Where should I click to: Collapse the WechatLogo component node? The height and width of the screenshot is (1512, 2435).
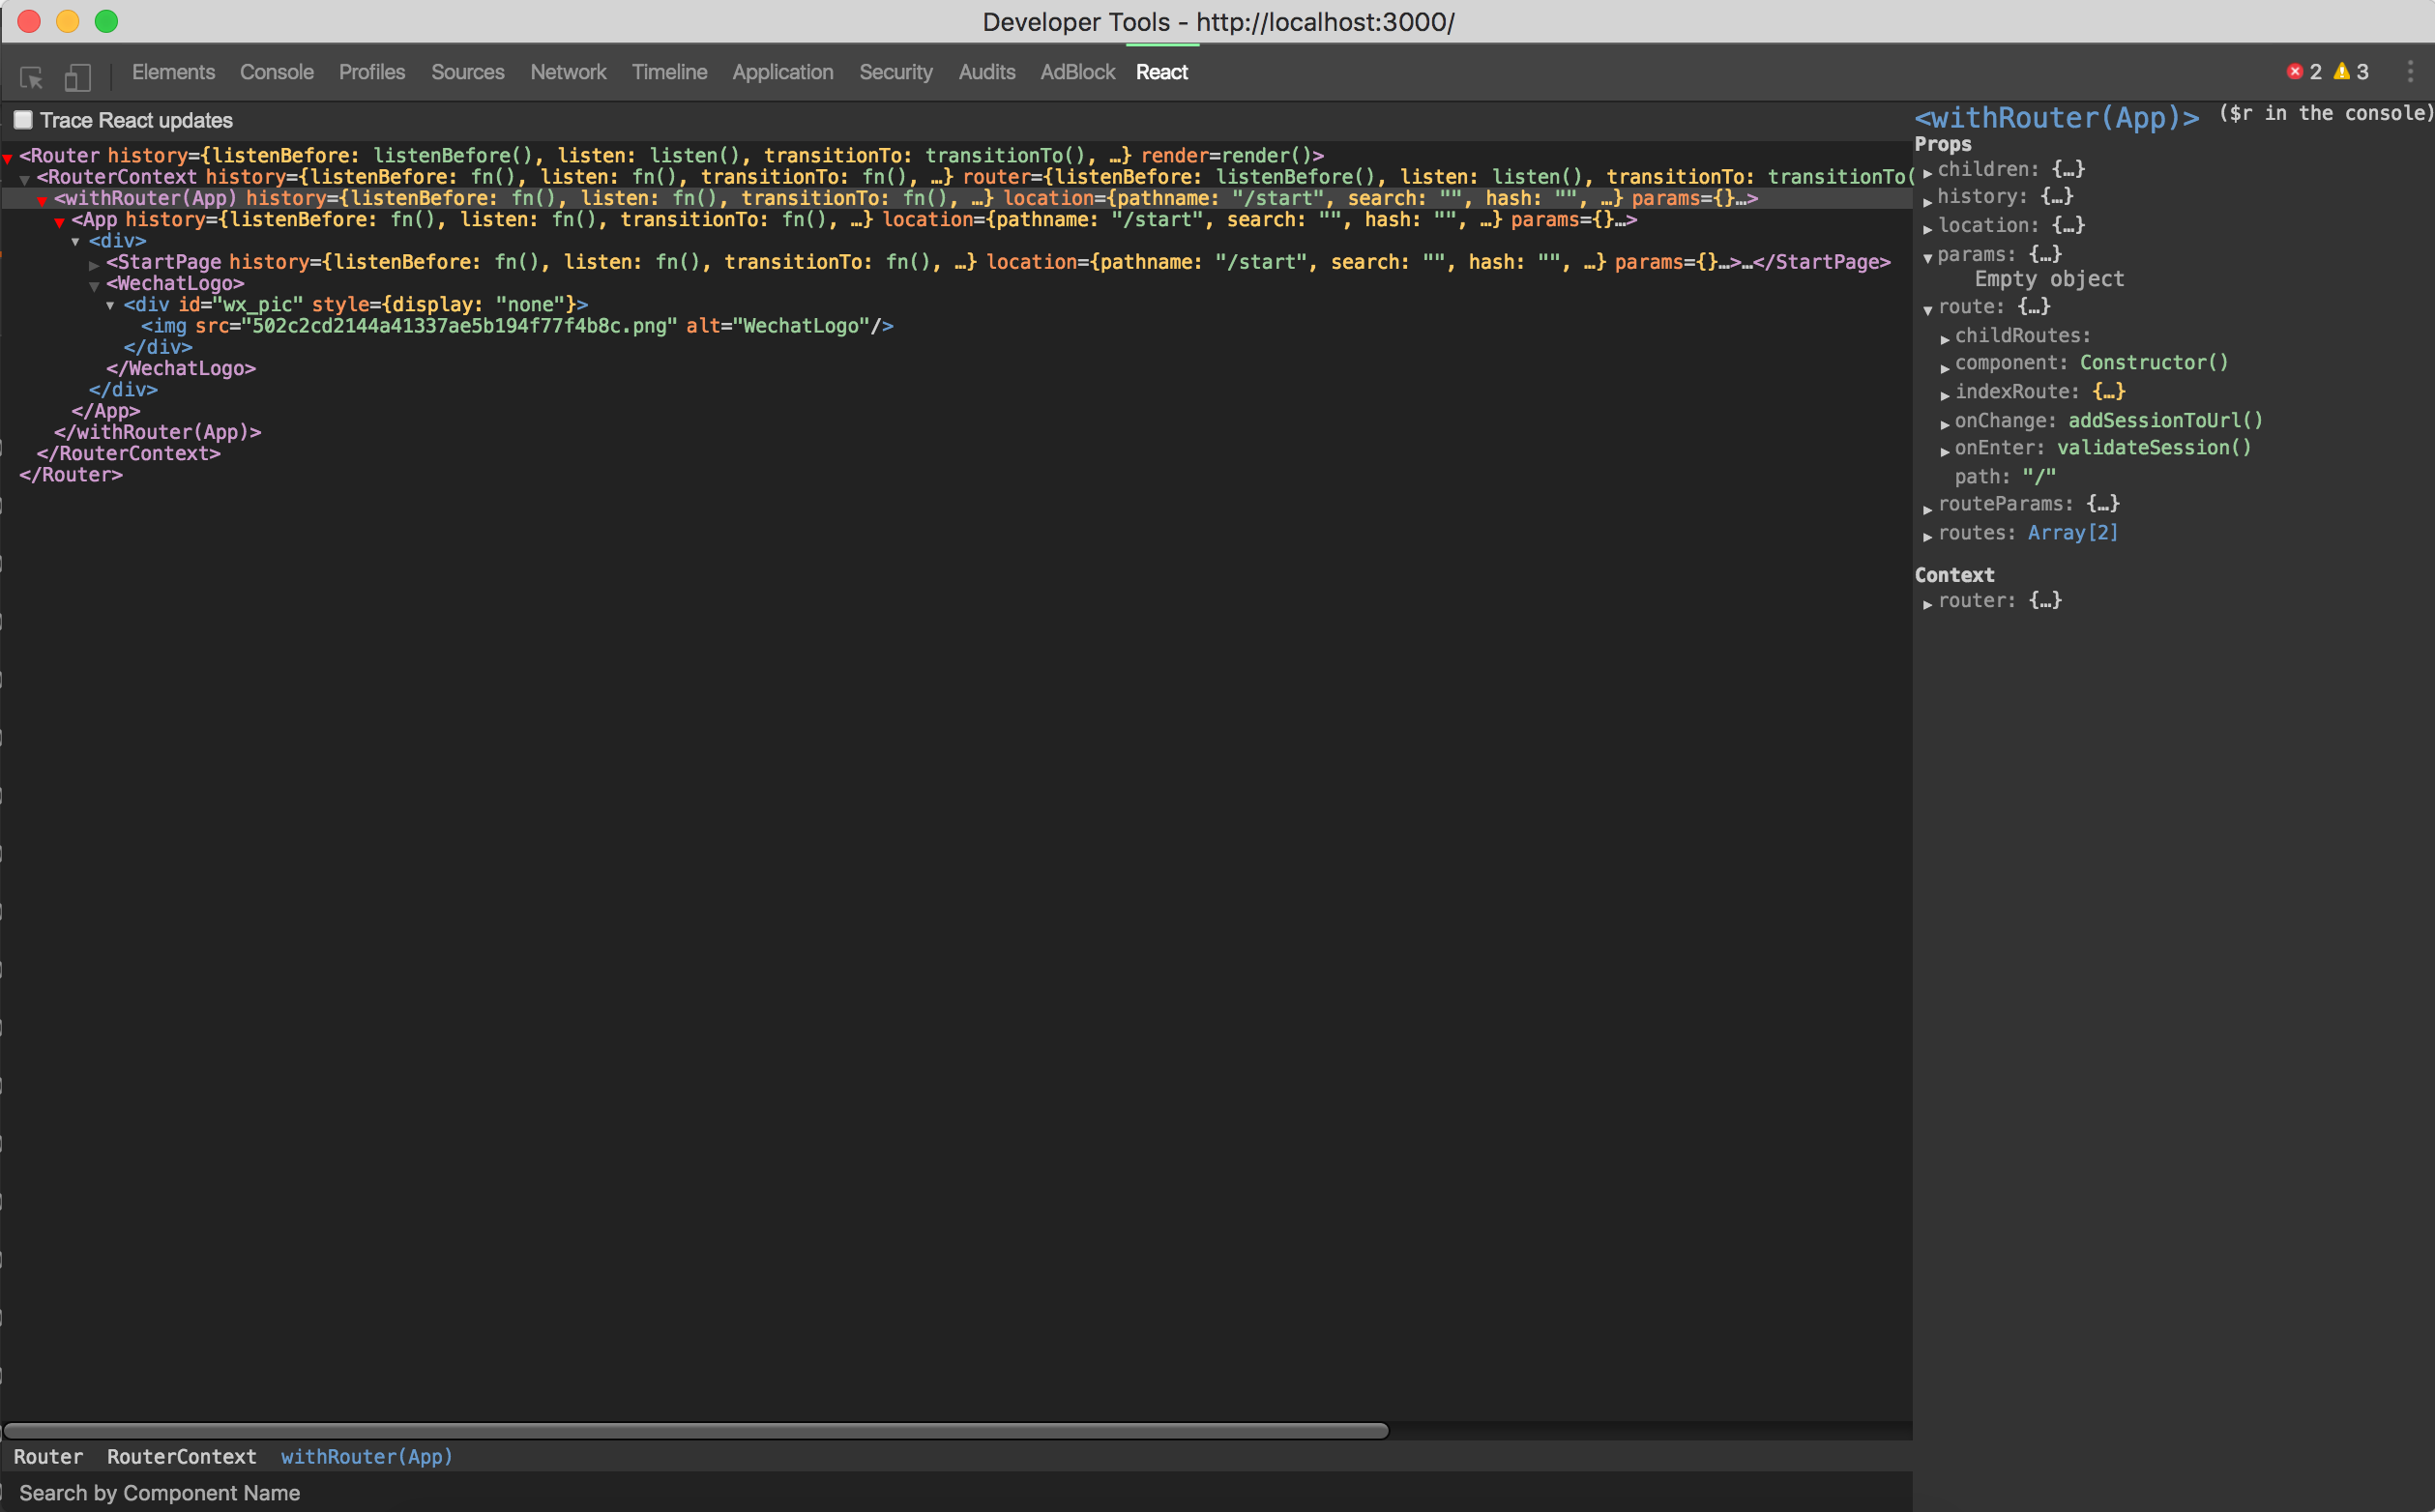coord(94,286)
